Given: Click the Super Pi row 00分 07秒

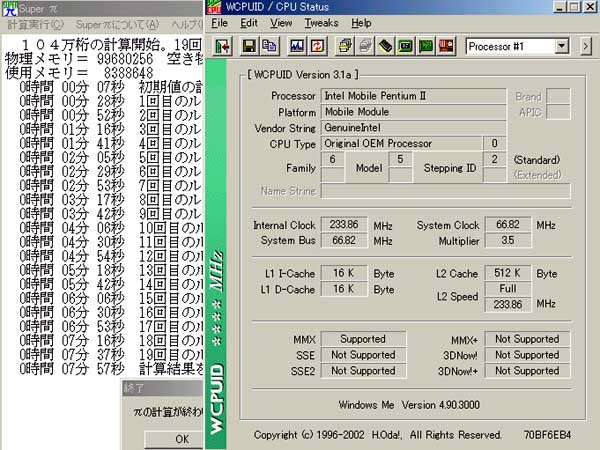Looking at the screenshot, I should point(111,87).
